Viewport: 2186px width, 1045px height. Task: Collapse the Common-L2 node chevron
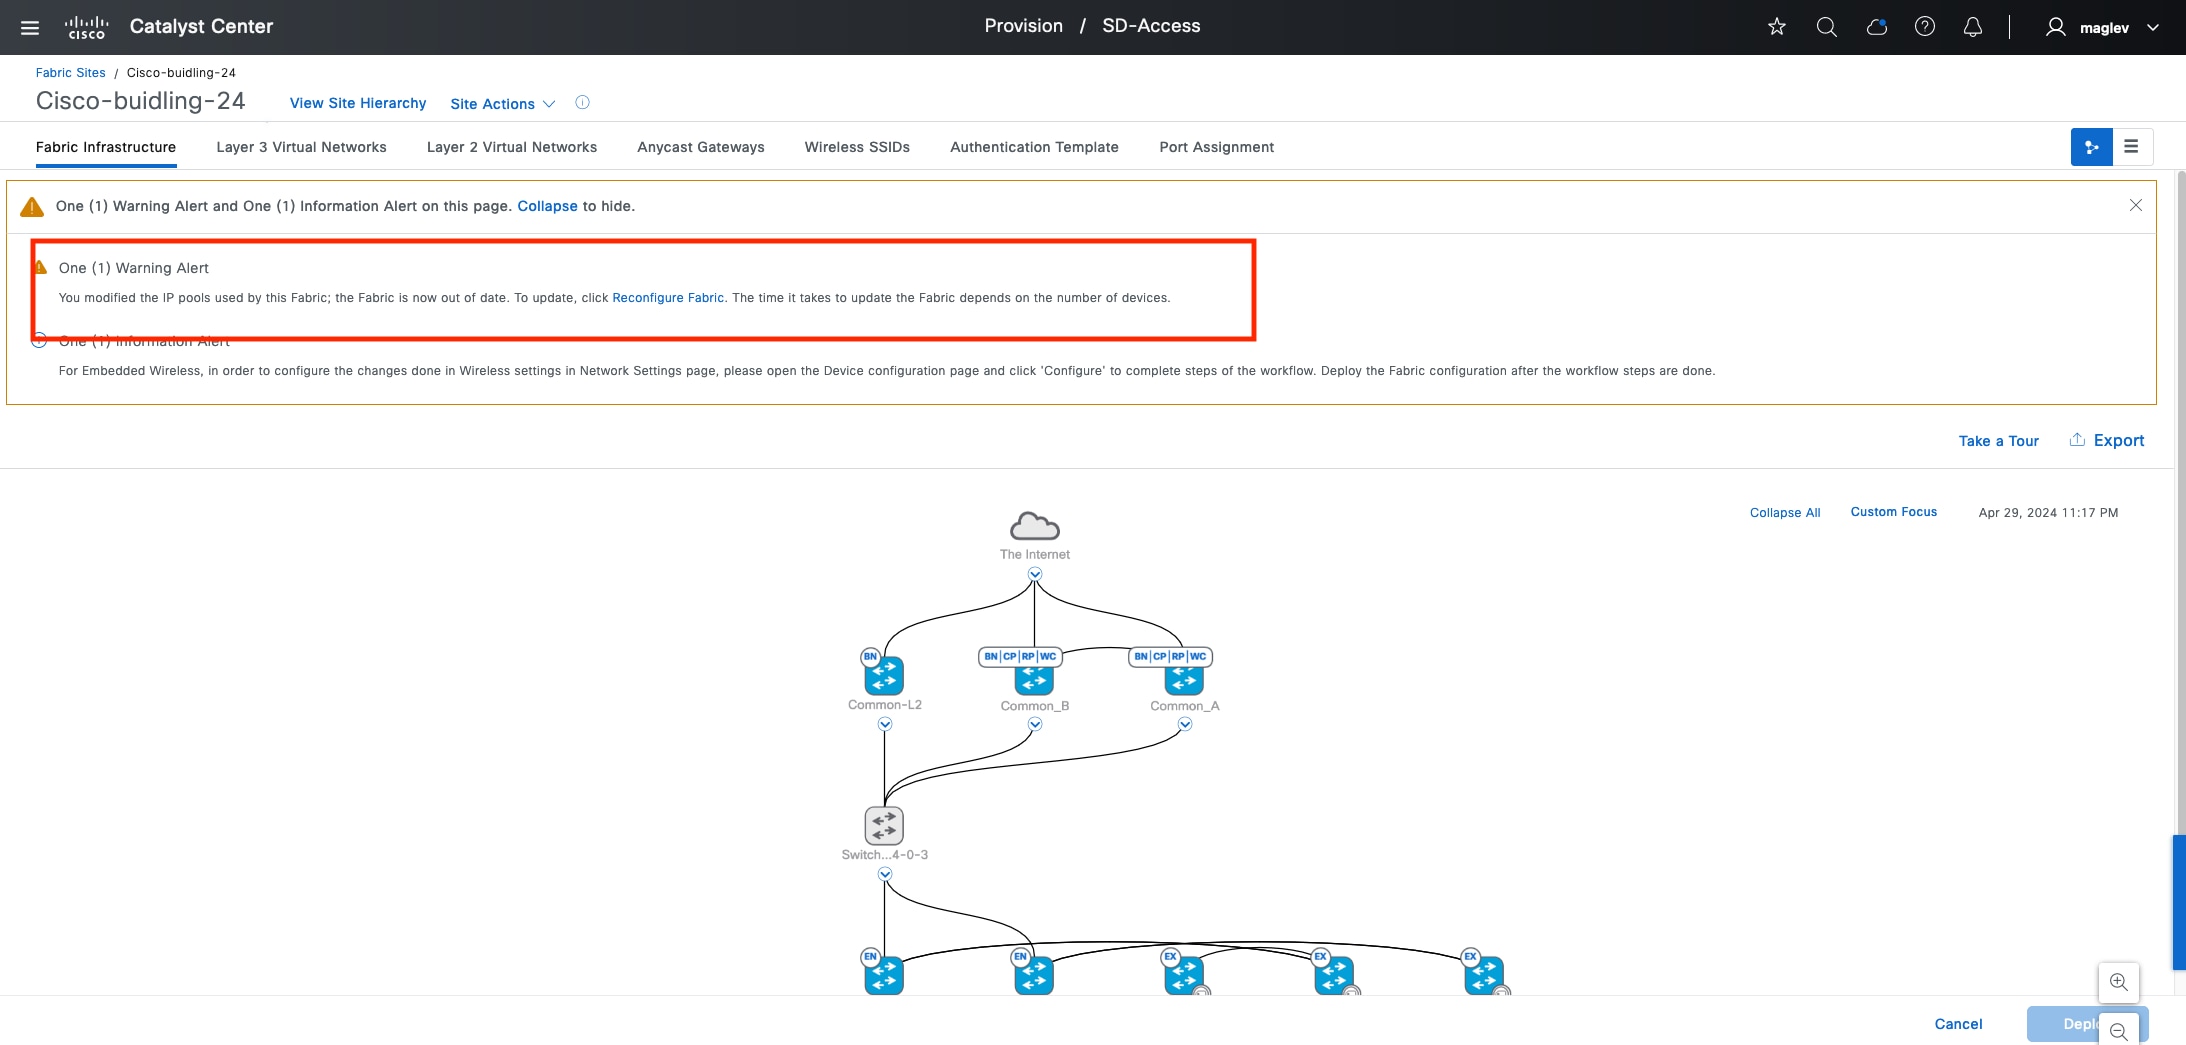point(885,724)
